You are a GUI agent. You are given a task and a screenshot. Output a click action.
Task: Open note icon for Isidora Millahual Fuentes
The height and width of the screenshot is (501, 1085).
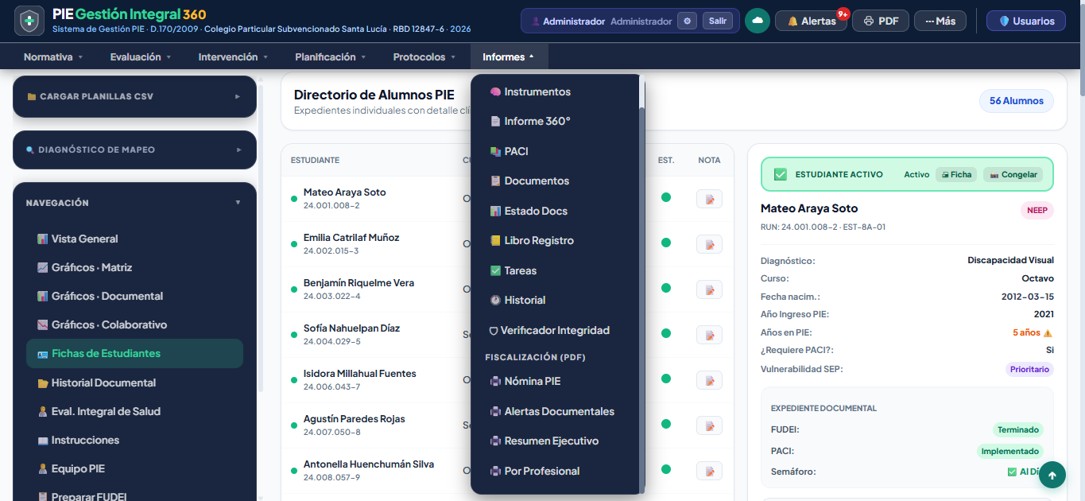coord(709,381)
